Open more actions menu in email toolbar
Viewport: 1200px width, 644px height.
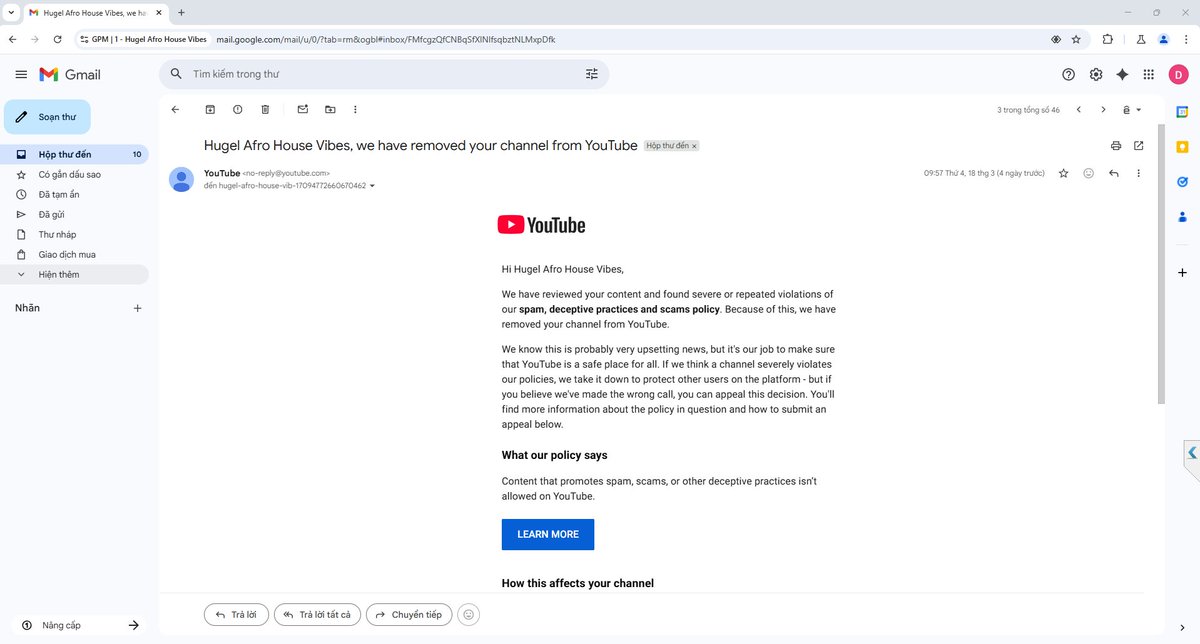click(x=355, y=109)
